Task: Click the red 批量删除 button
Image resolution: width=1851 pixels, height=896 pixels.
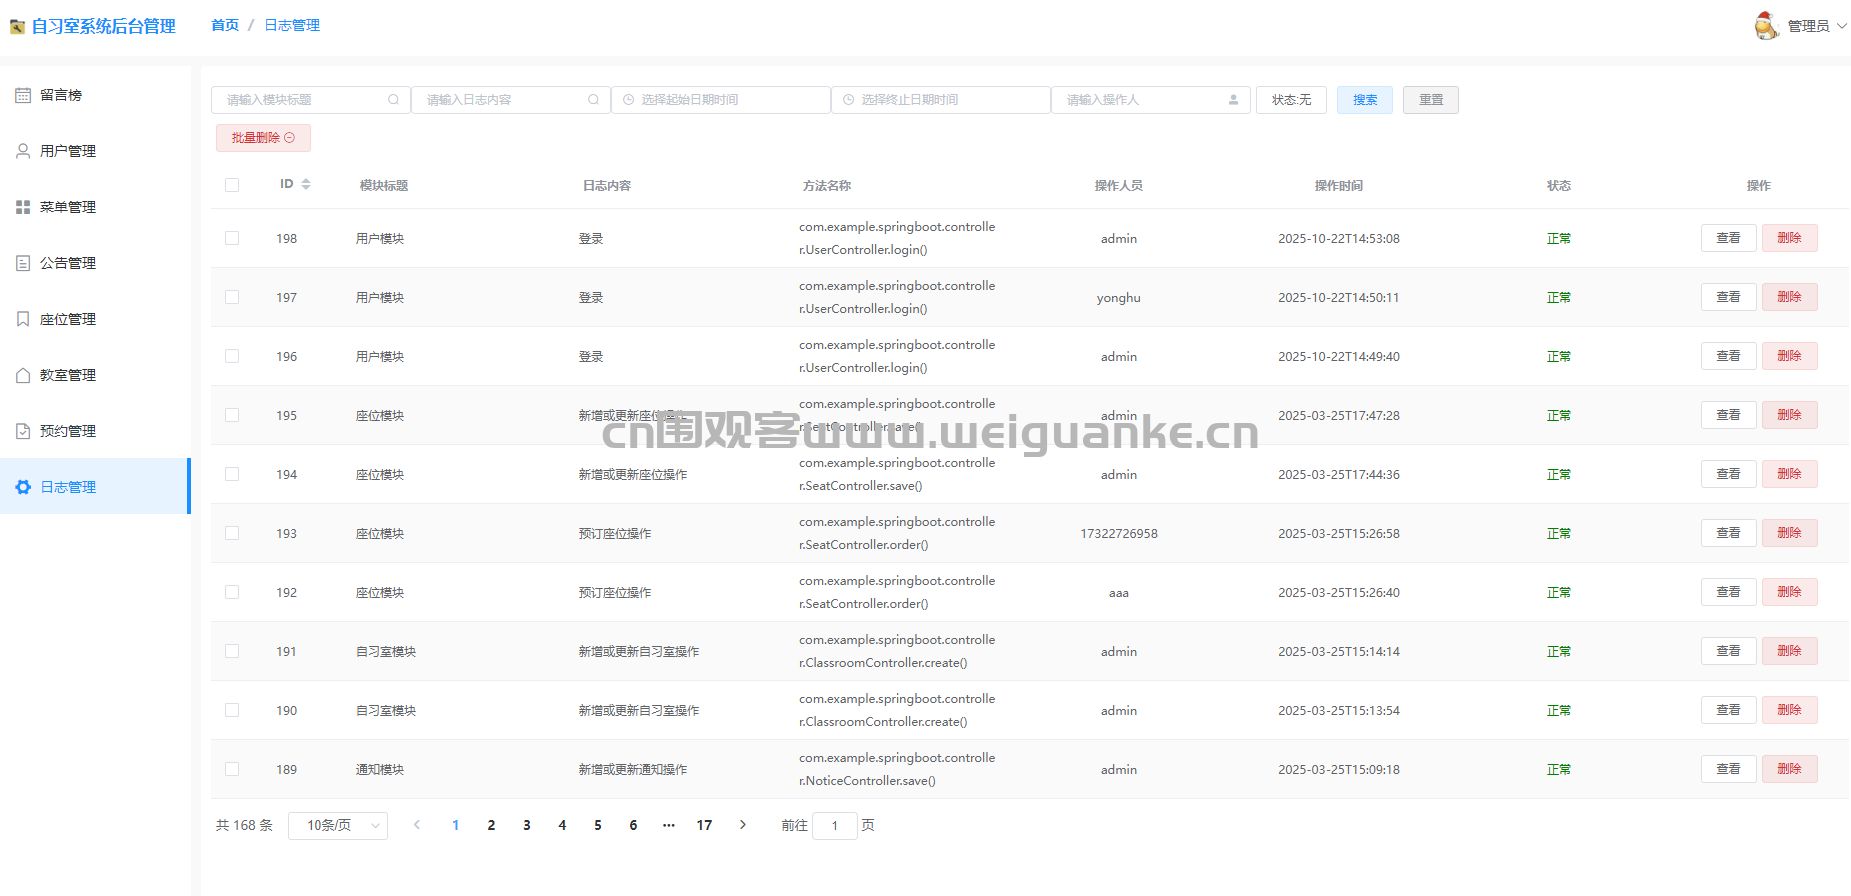Action: tap(263, 138)
